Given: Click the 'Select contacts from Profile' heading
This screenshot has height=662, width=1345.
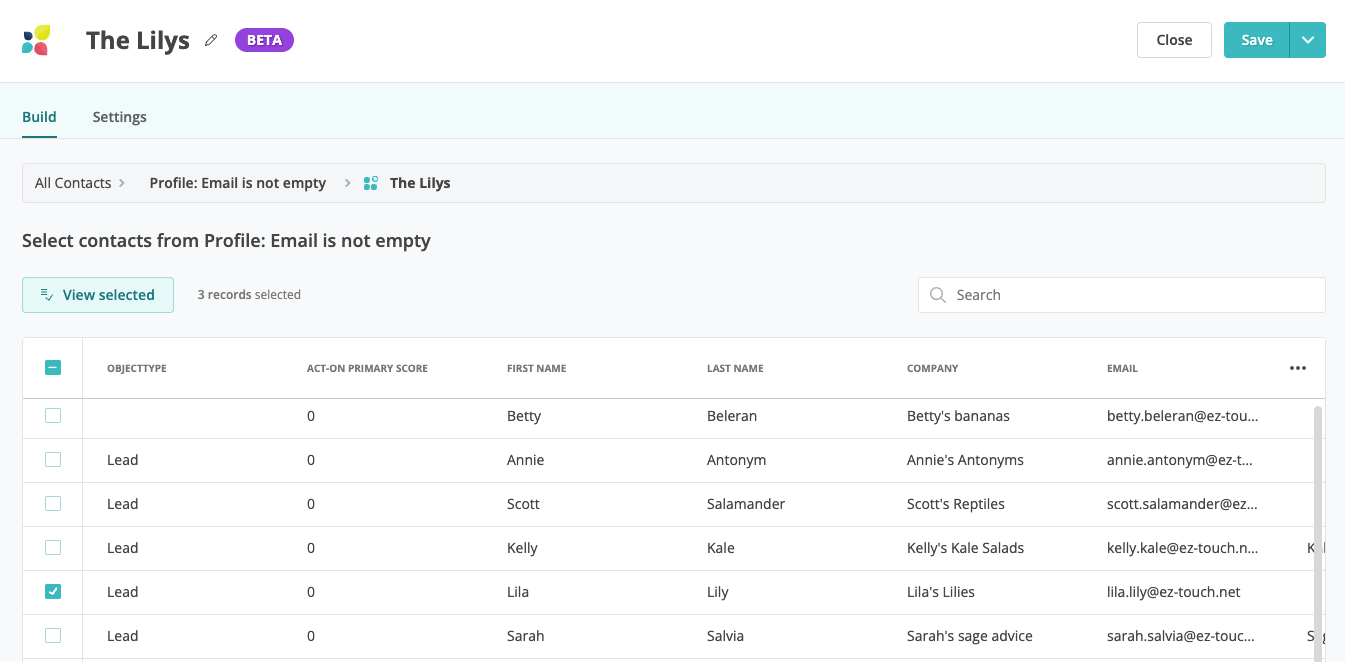Looking at the screenshot, I should (226, 240).
